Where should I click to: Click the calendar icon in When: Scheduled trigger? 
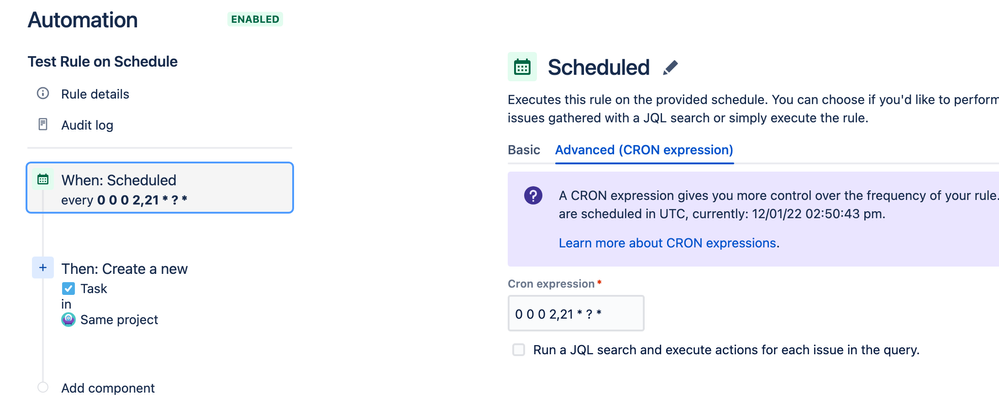coord(43,180)
